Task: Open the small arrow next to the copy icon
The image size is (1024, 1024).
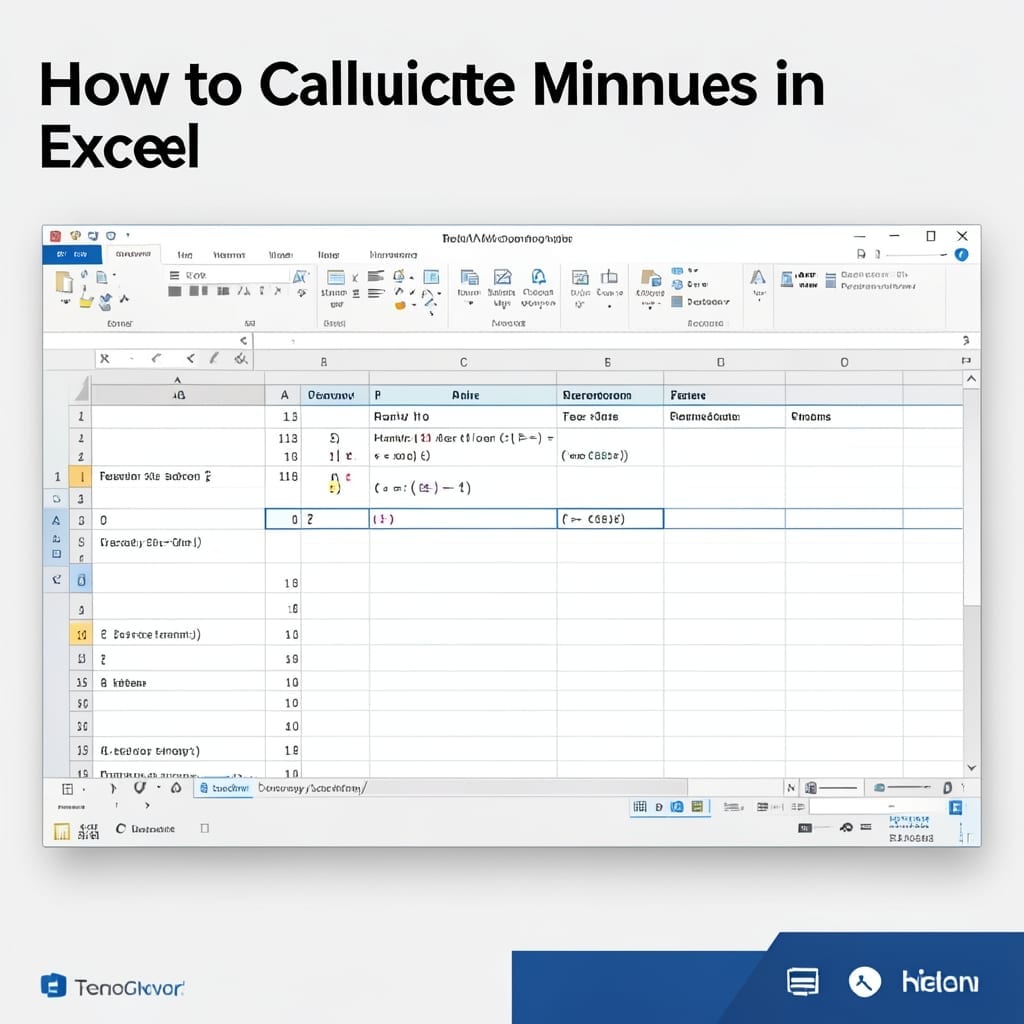Action: (x=115, y=276)
